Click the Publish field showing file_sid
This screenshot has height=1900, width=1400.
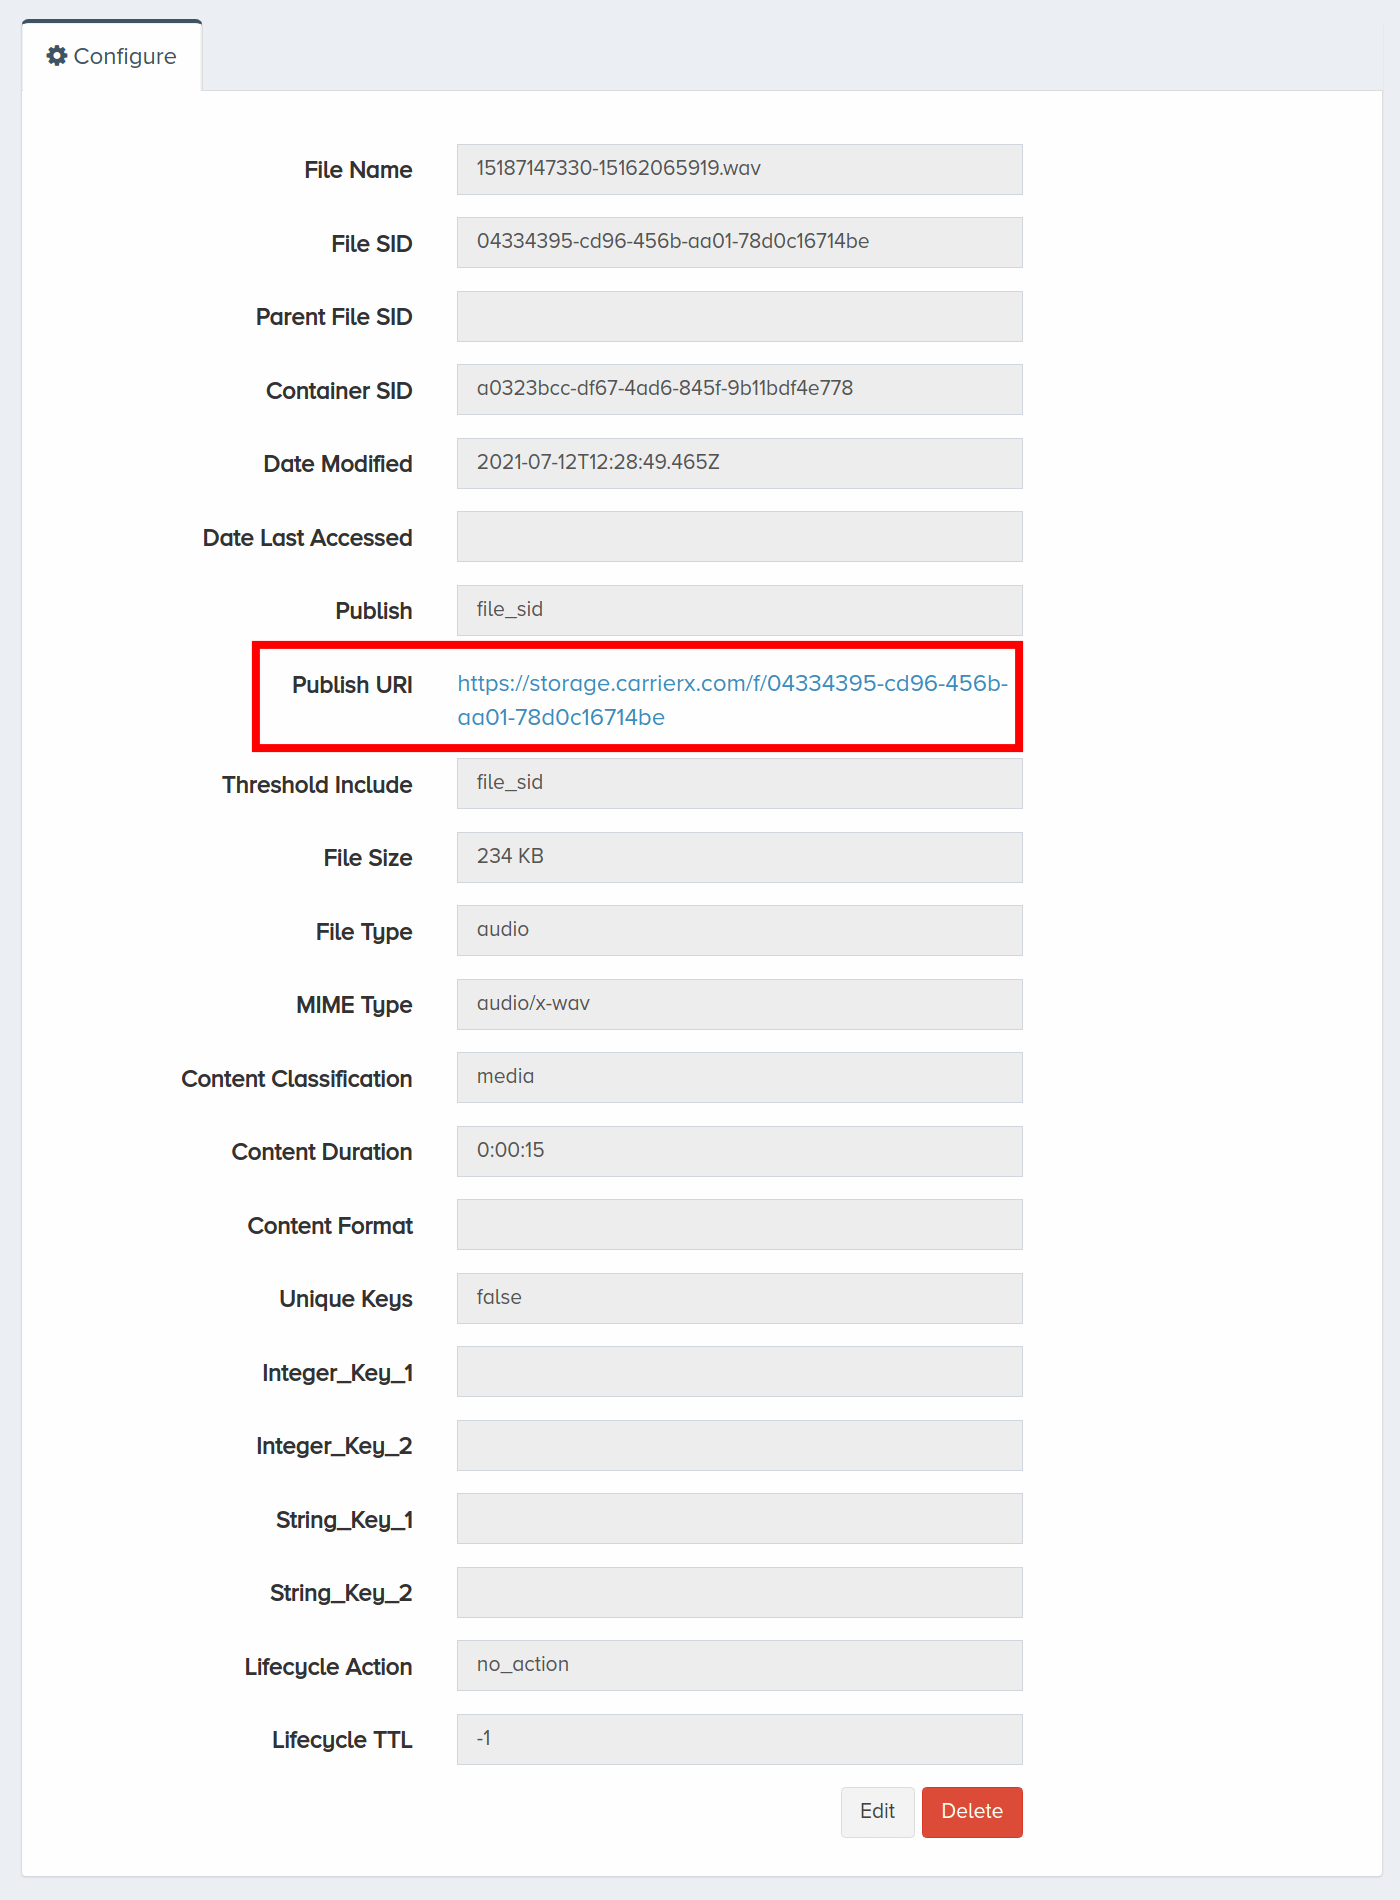point(740,610)
